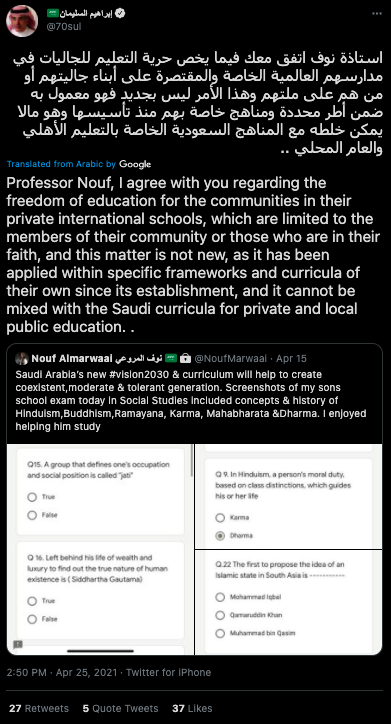Click the Translated from Arabic link
Image resolution: width=391 pixels, height=724 pixels.
pyautogui.click(x=61, y=164)
